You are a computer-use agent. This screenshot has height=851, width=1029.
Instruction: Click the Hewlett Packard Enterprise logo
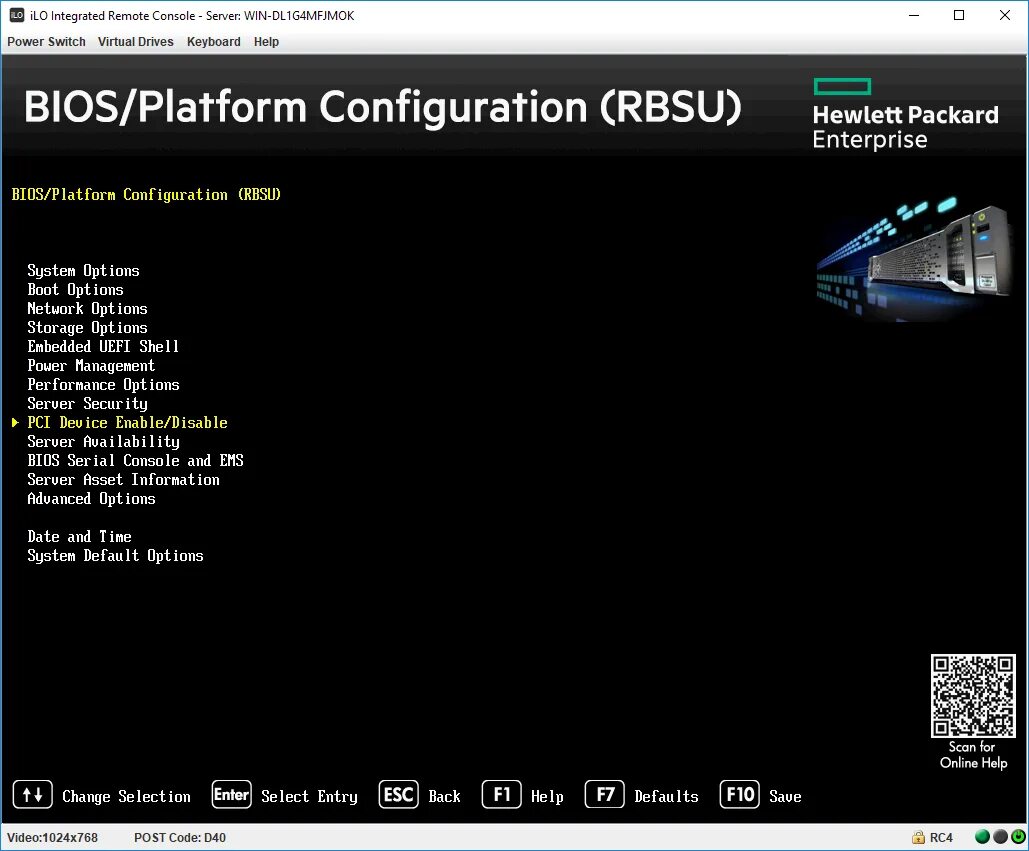point(906,114)
